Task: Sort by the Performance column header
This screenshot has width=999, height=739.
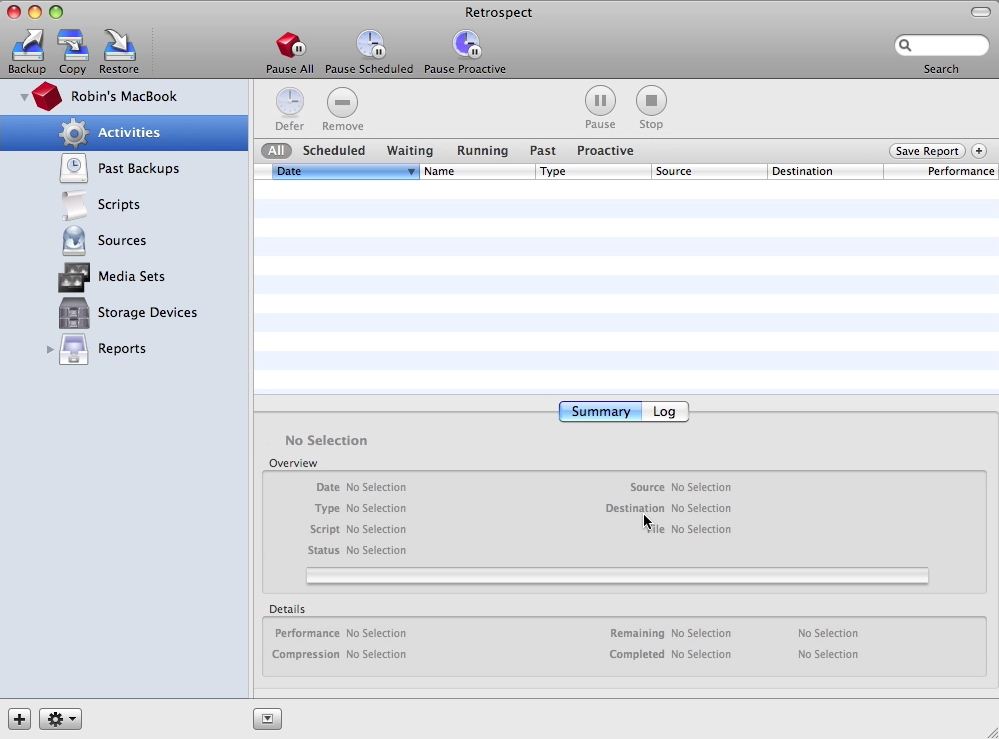Action: [941, 171]
